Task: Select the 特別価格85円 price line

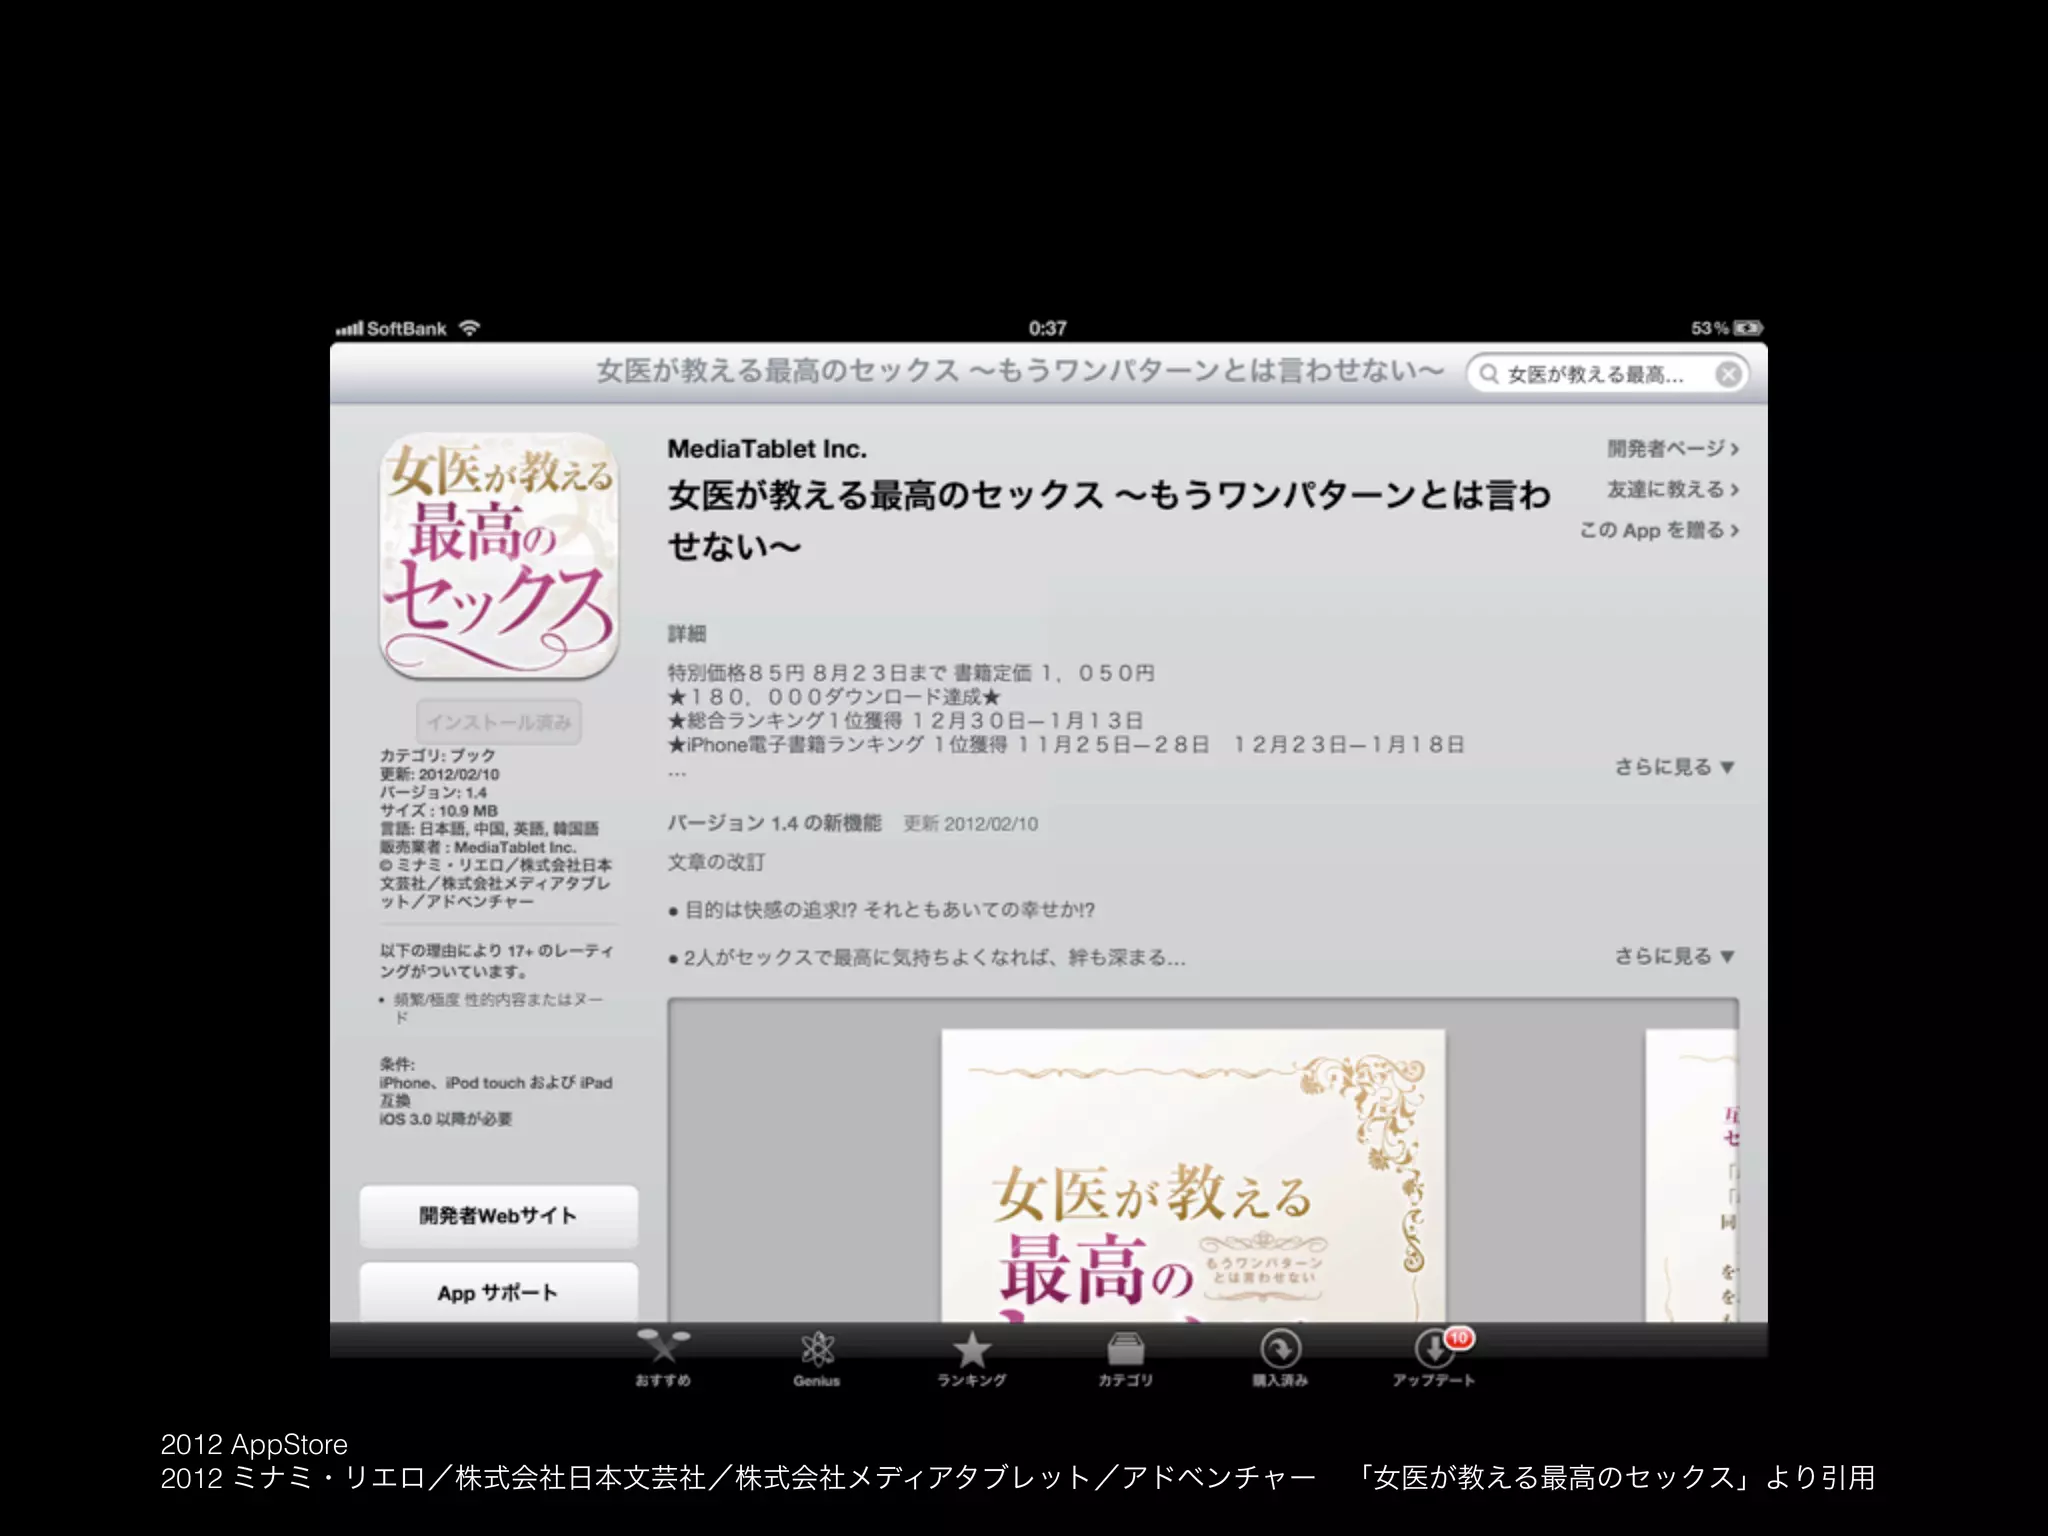Action: click(911, 673)
